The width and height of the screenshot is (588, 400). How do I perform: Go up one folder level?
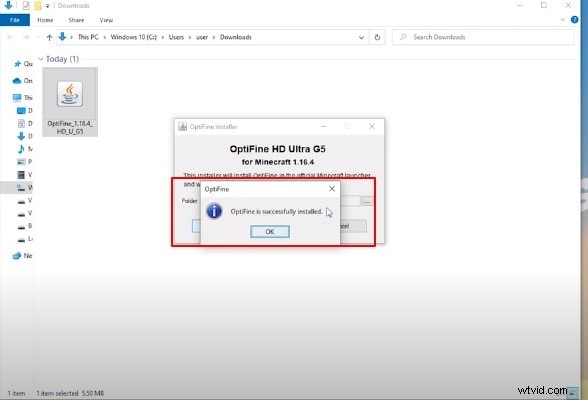coord(50,37)
